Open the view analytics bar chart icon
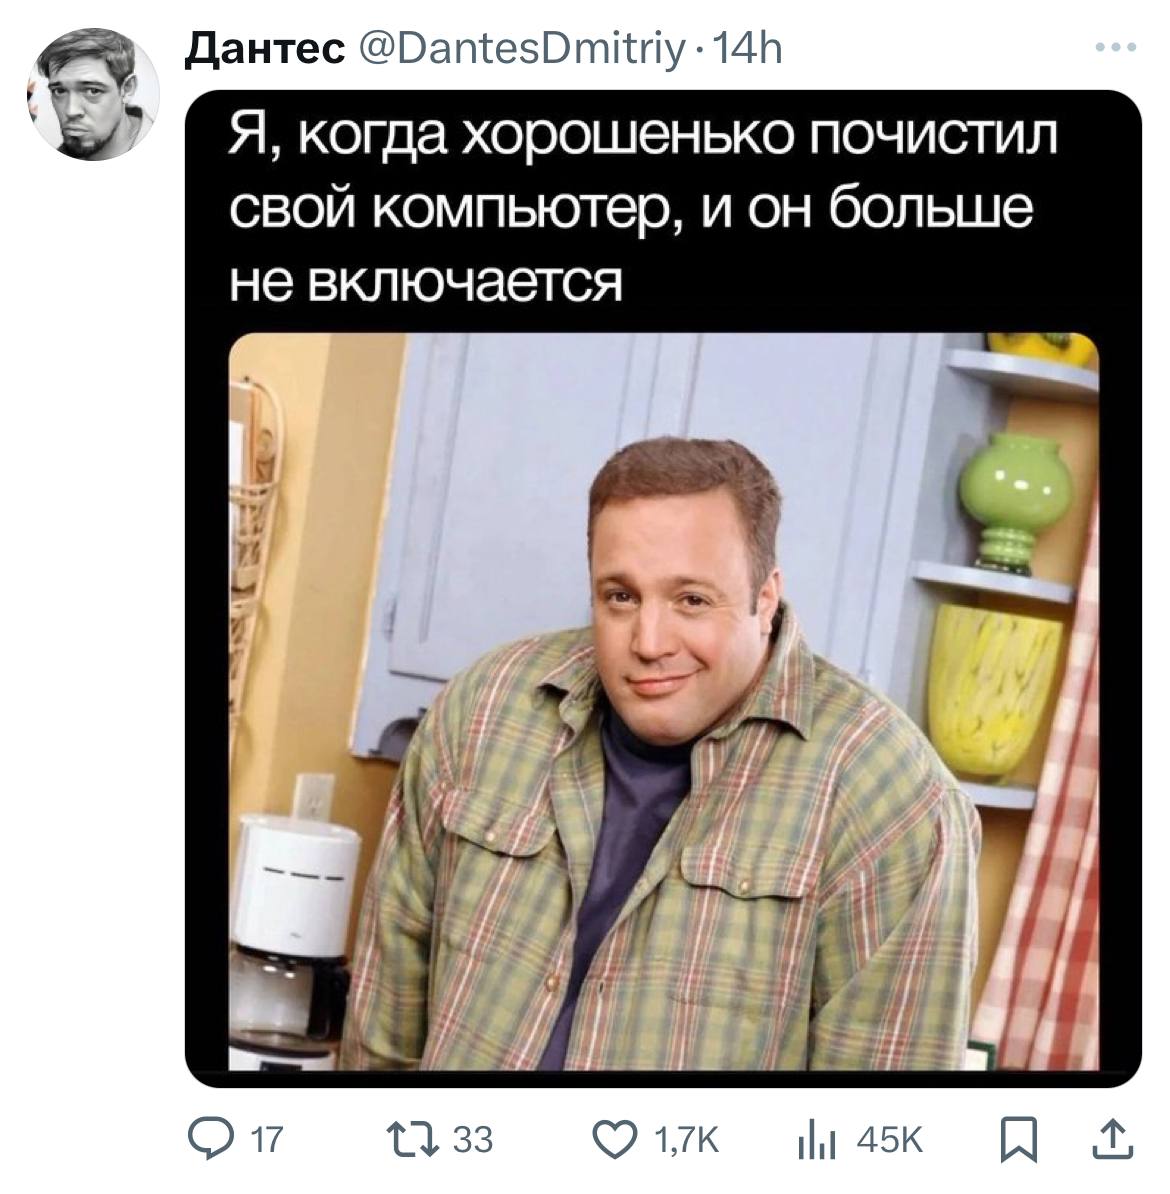 [817, 1141]
